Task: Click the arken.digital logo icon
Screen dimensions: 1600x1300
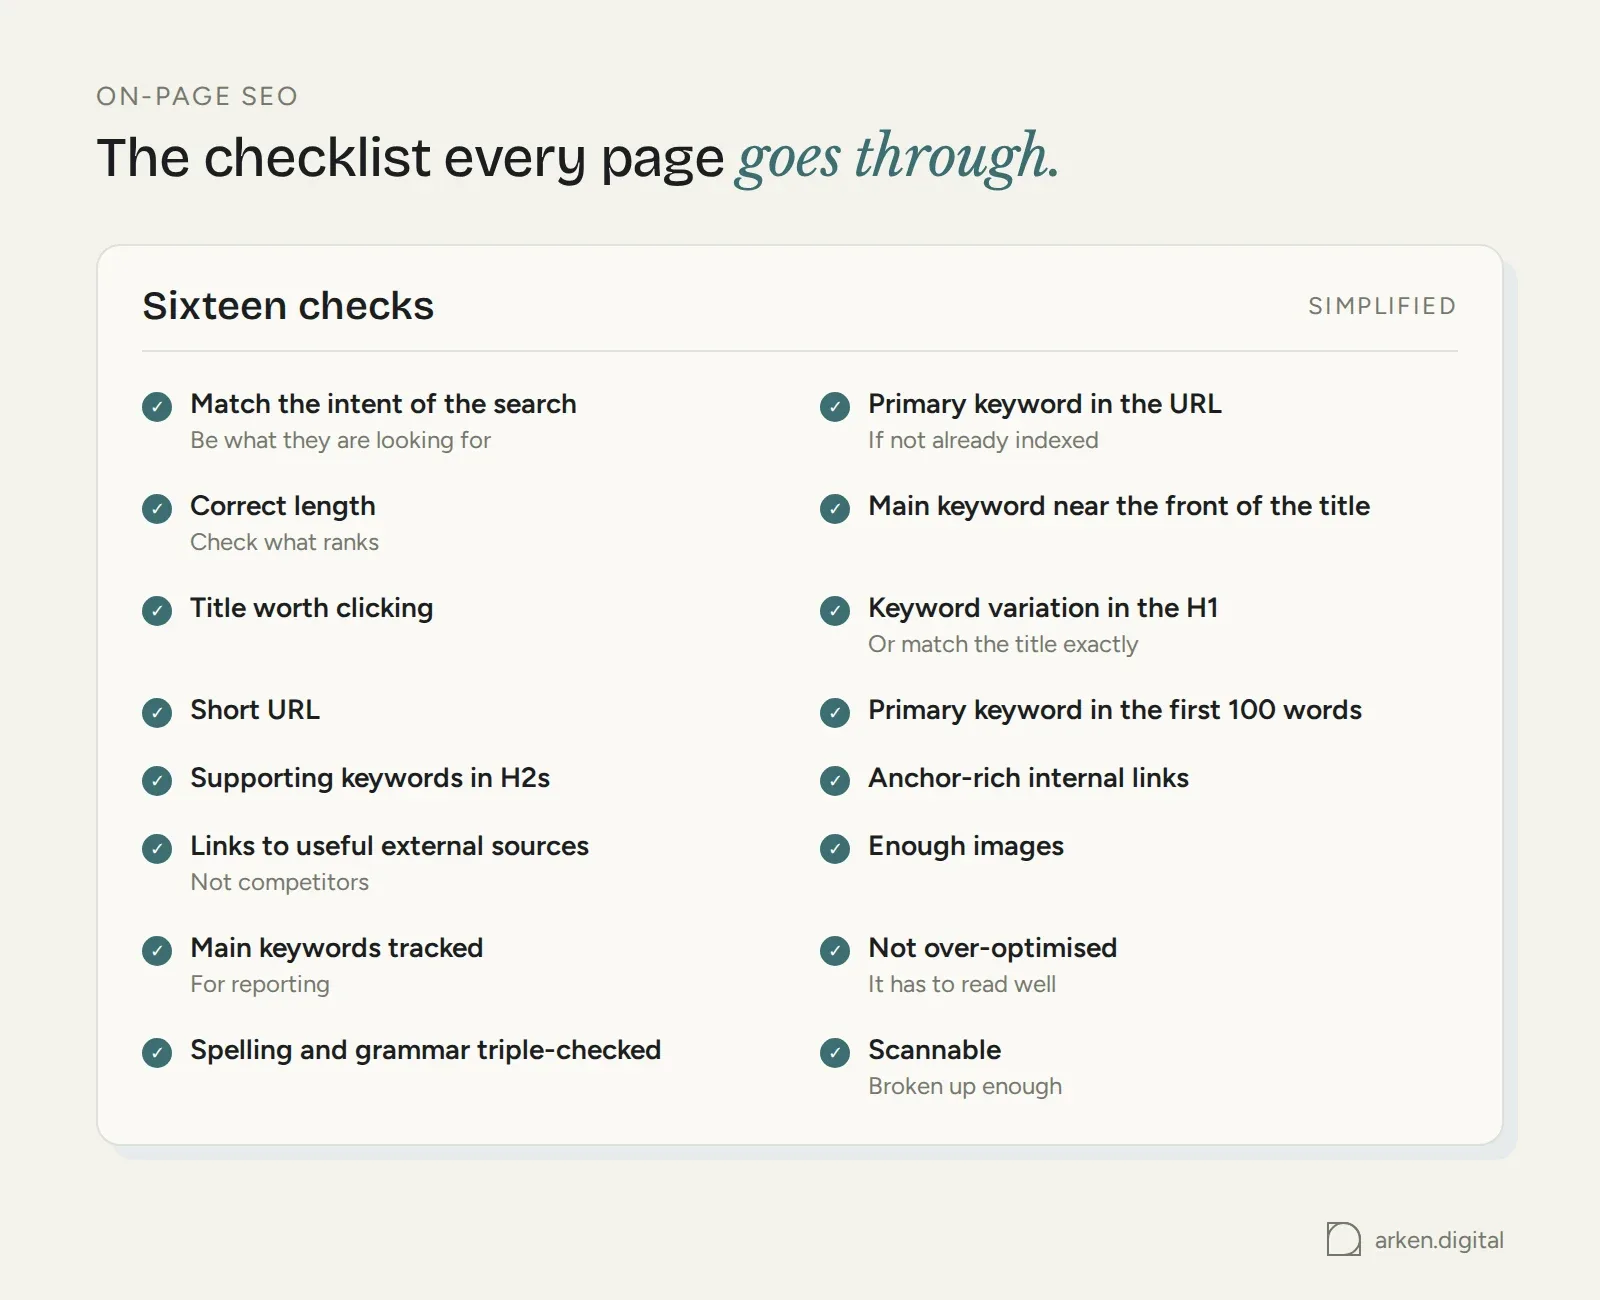Action: tap(1343, 1239)
